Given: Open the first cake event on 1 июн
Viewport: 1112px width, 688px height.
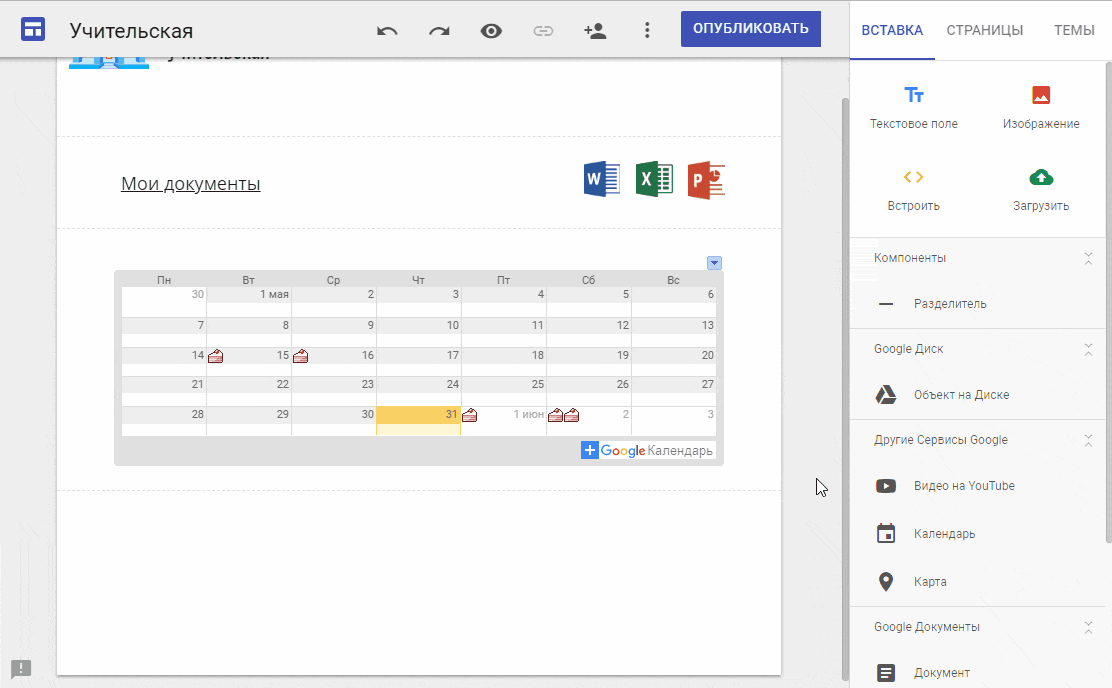Looking at the screenshot, I should tap(555, 415).
